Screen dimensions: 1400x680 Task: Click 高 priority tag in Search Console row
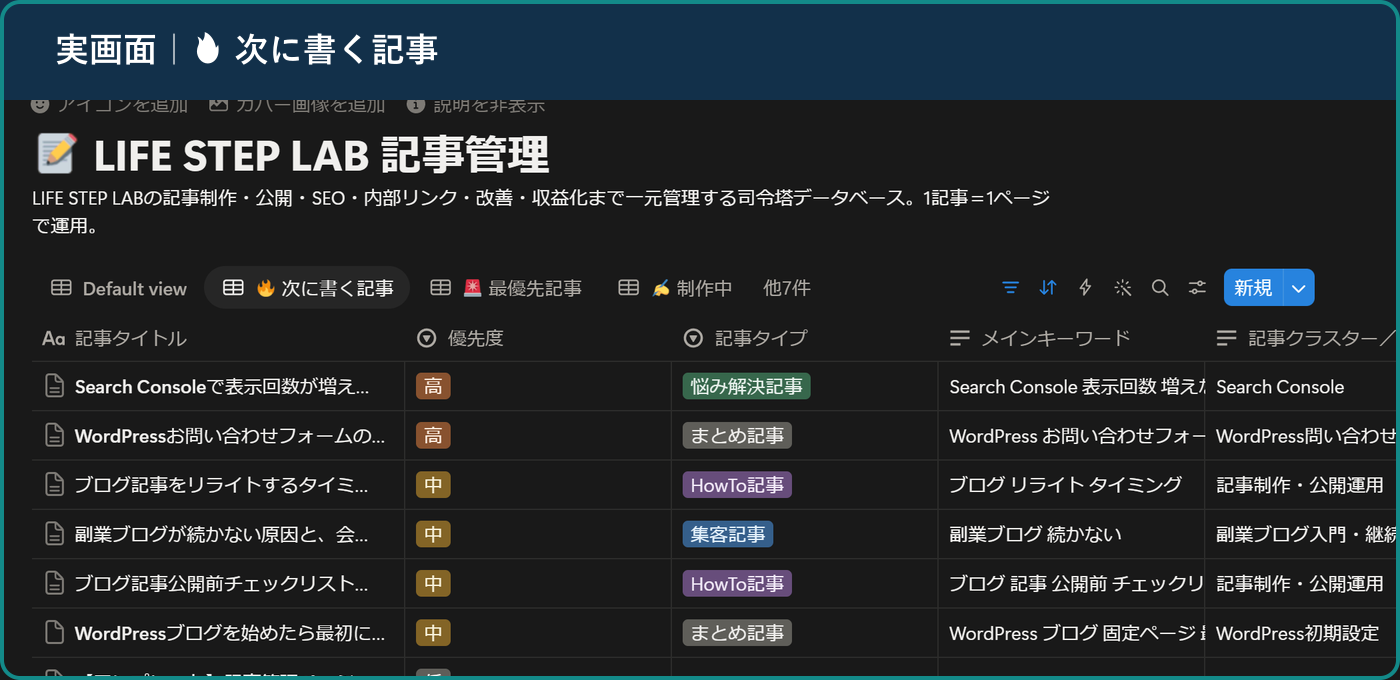coord(433,387)
